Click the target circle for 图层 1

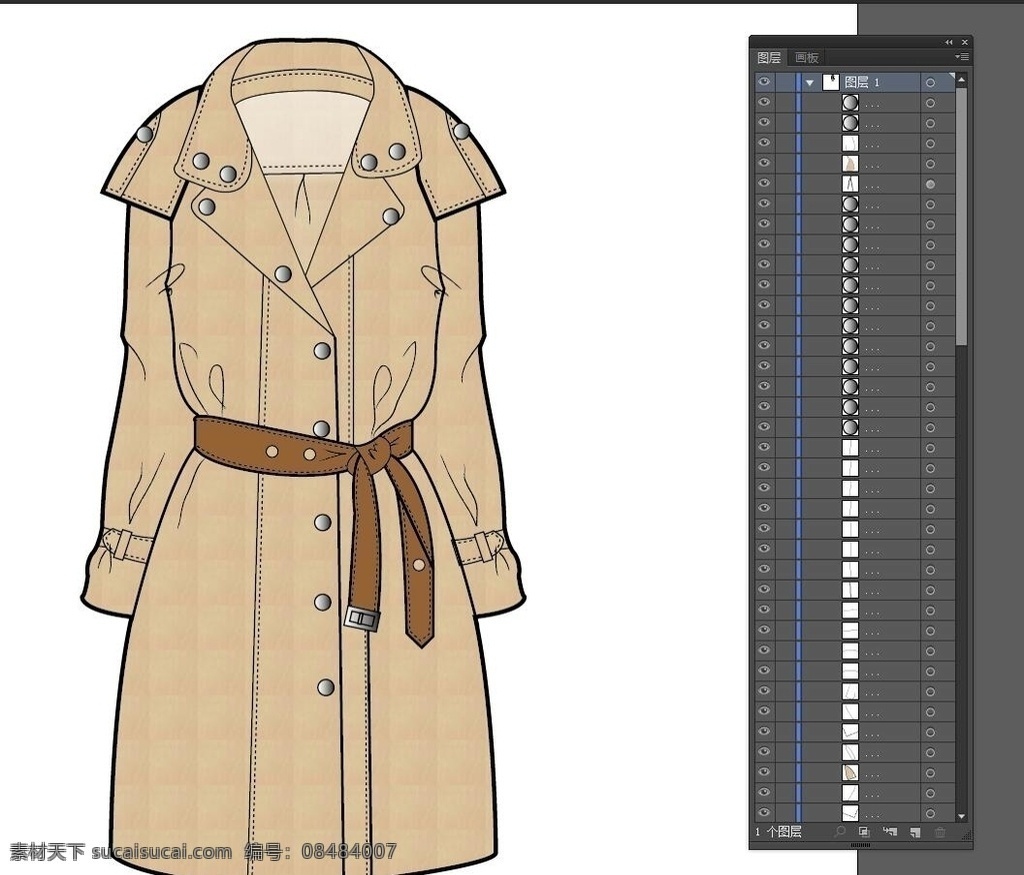931,83
